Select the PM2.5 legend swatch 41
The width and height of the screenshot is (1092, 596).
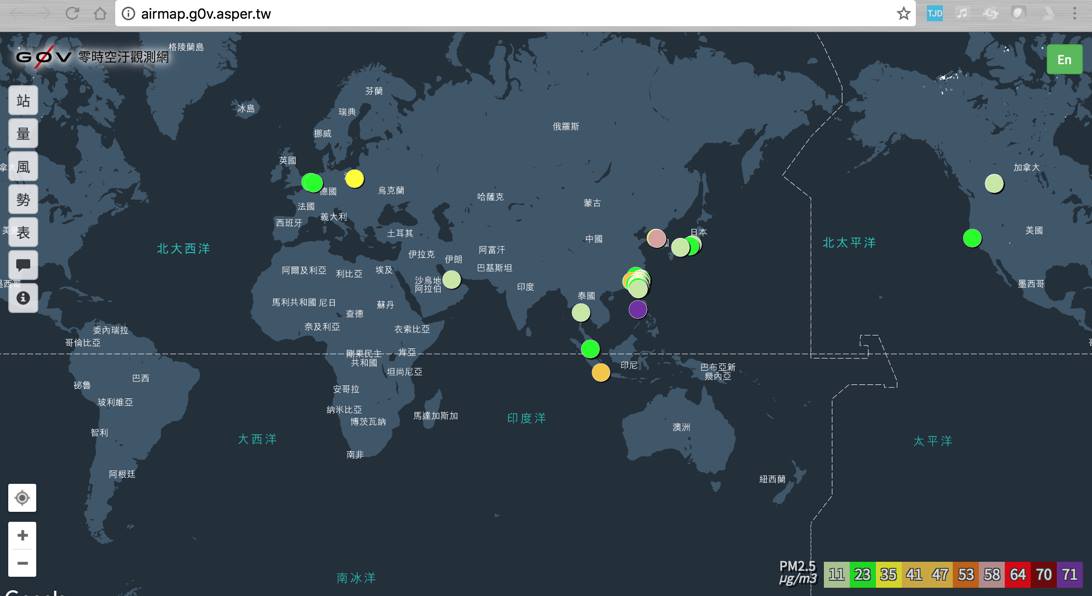(x=914, y=574)
